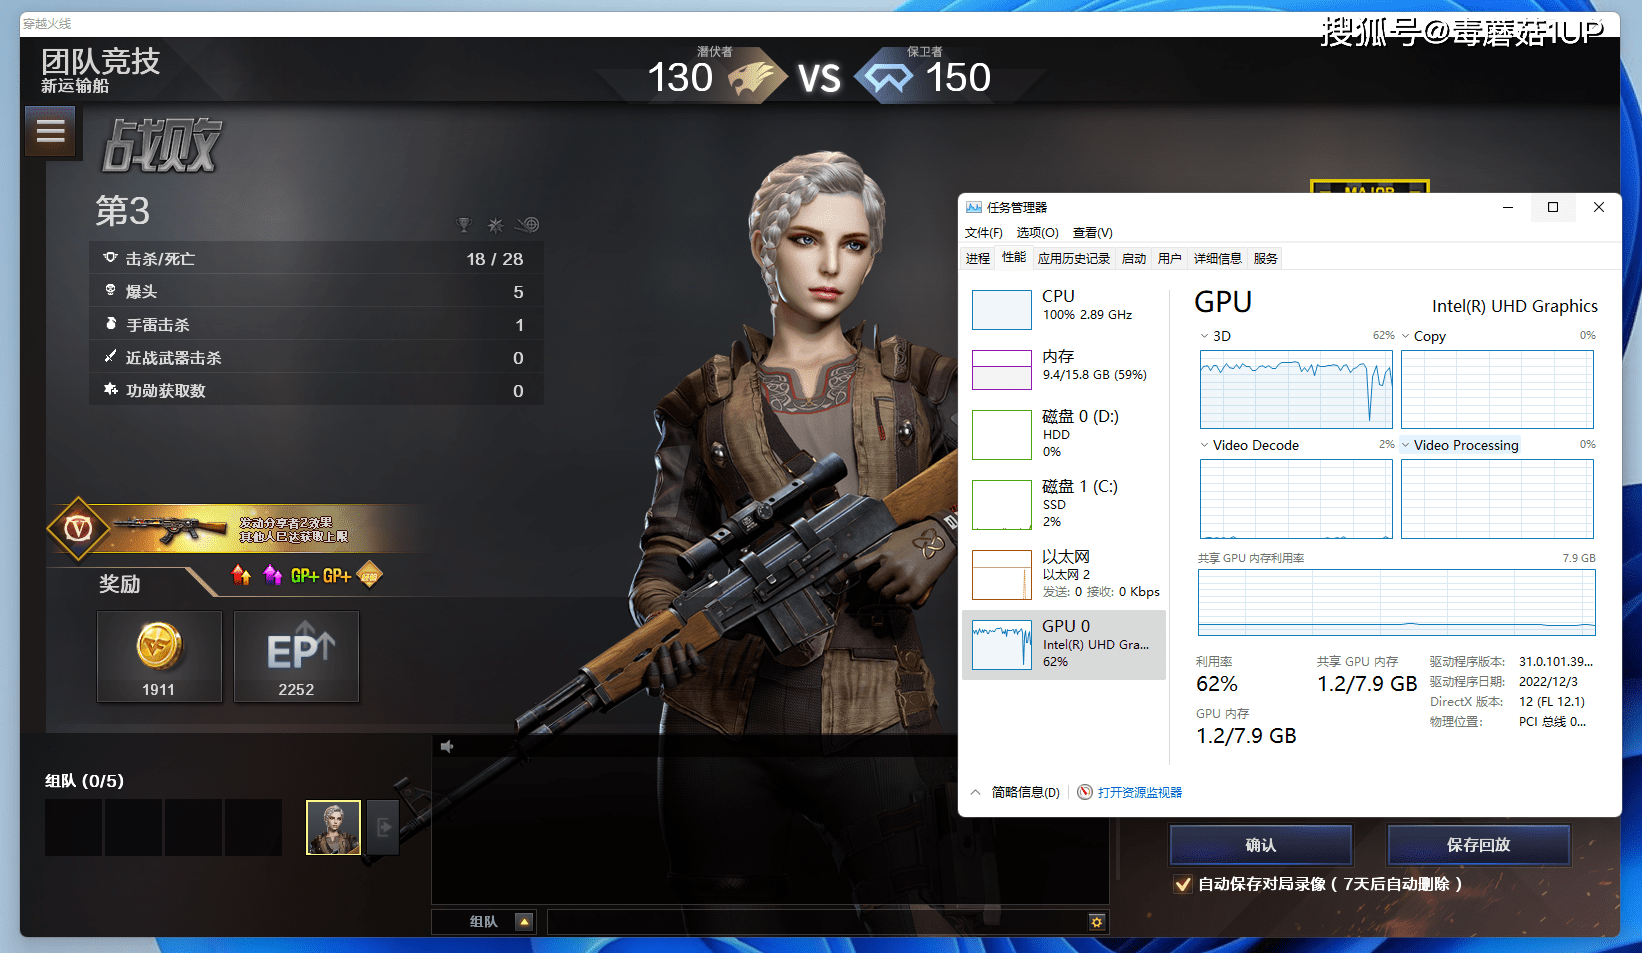Select the memory (内存) performance item
This screenshot has height=953, width=1642.
pos(1064,369)
